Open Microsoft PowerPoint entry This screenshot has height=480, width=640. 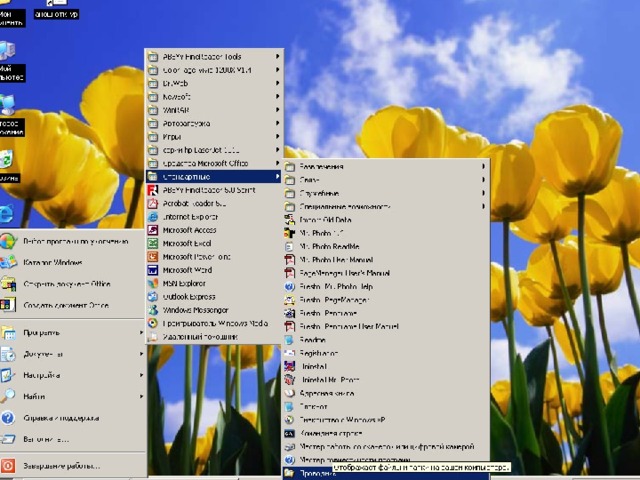click(x=213, y=257)
